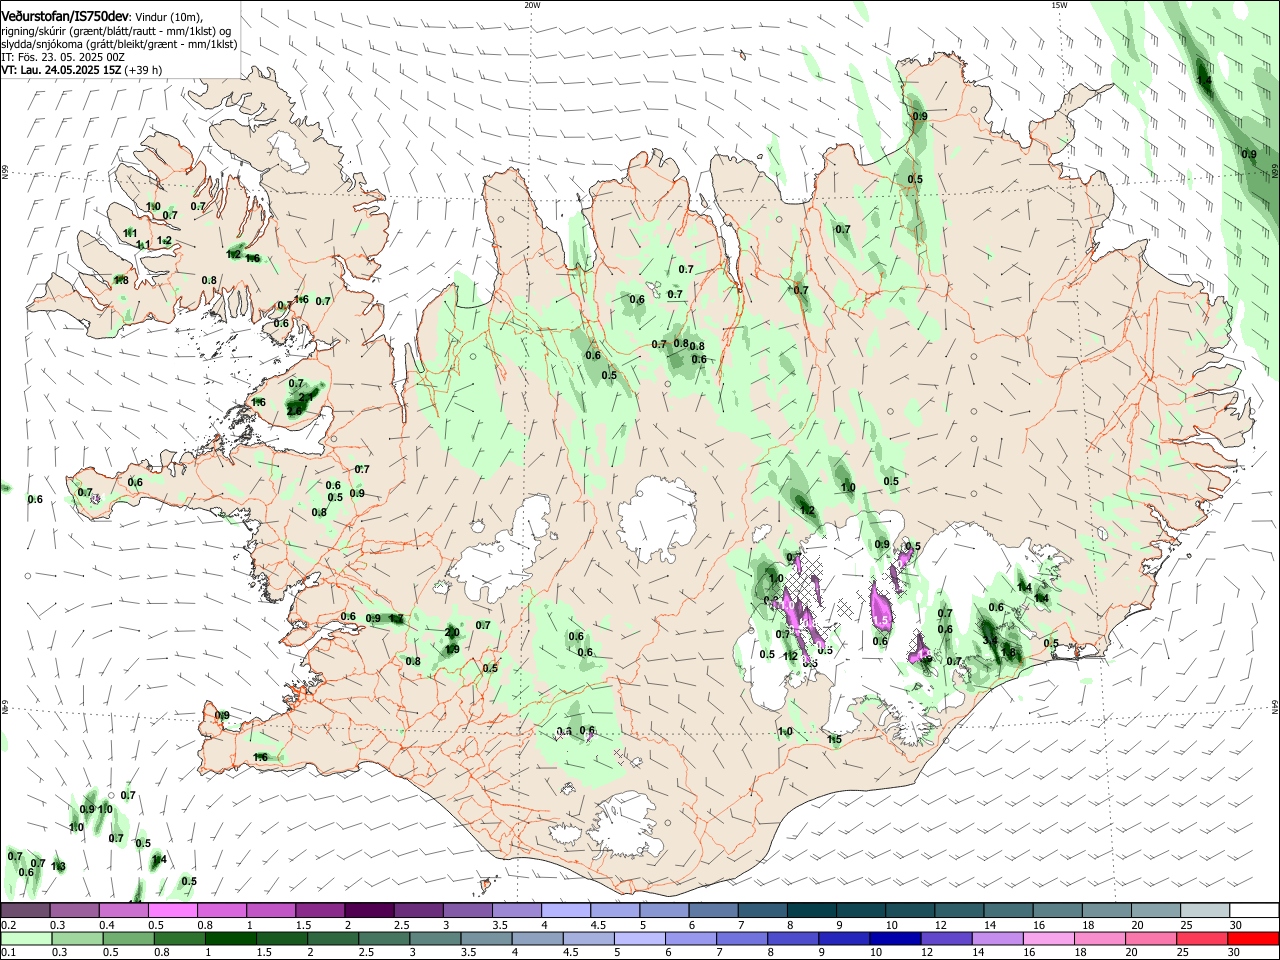The height and width of the screenshot is (960, 1280).
Task: Click the '20W' longitude label
Action: pos(532,5)
